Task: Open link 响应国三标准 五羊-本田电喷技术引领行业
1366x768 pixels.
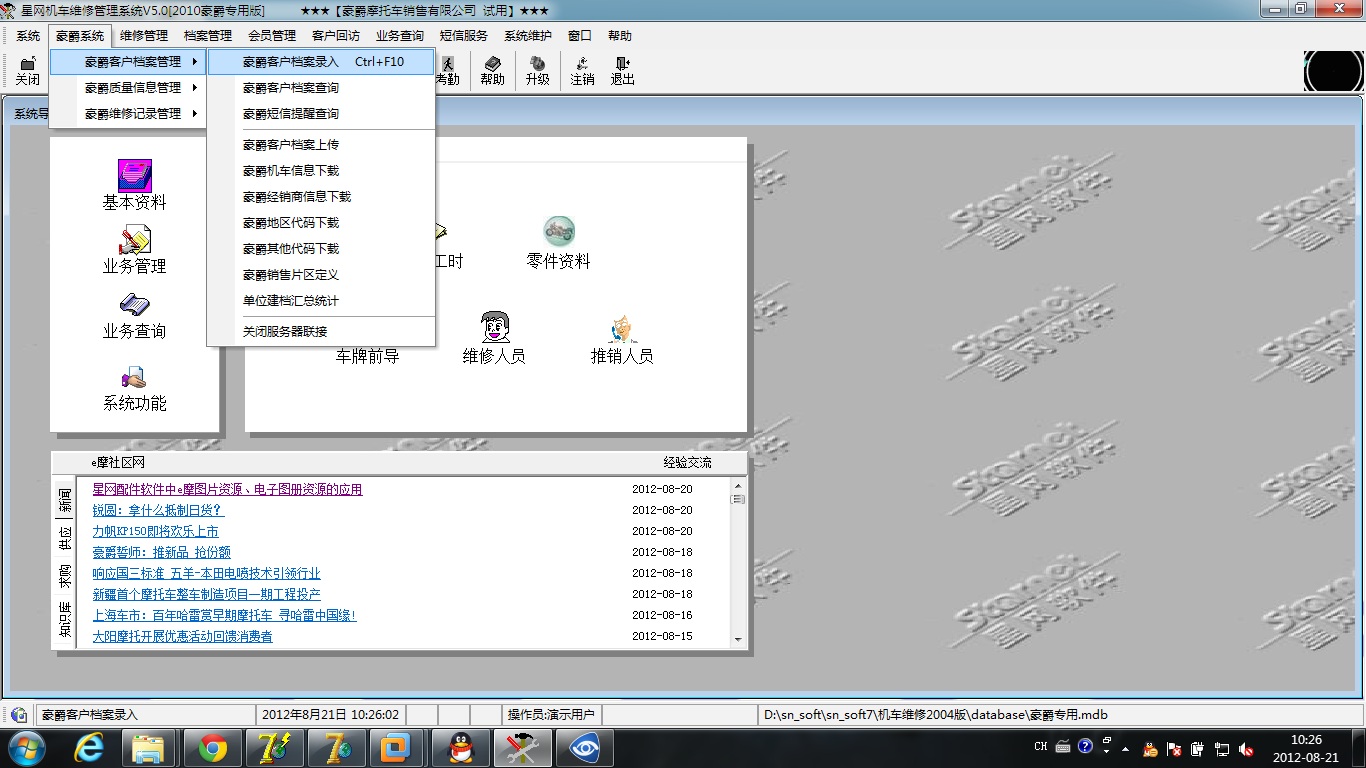Action: click(206, 573)
